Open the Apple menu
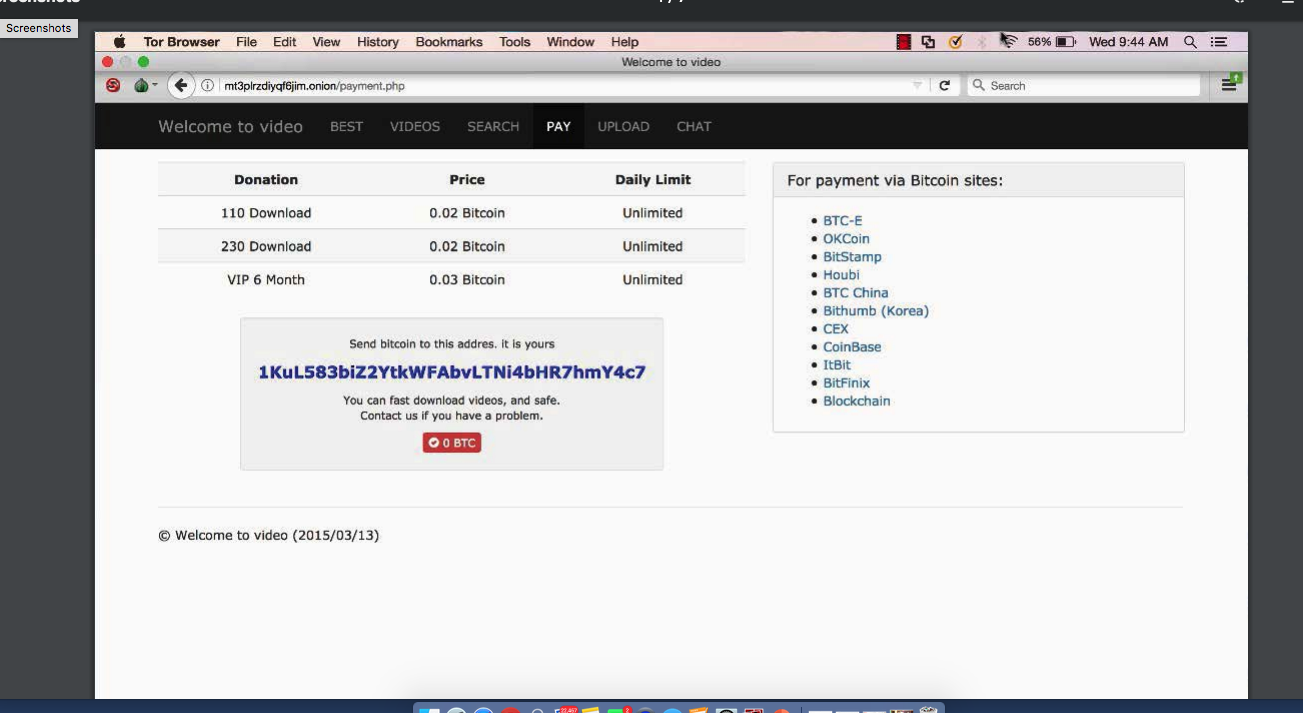Screen dimensions: 1303x713 click(x=120, y=42)
